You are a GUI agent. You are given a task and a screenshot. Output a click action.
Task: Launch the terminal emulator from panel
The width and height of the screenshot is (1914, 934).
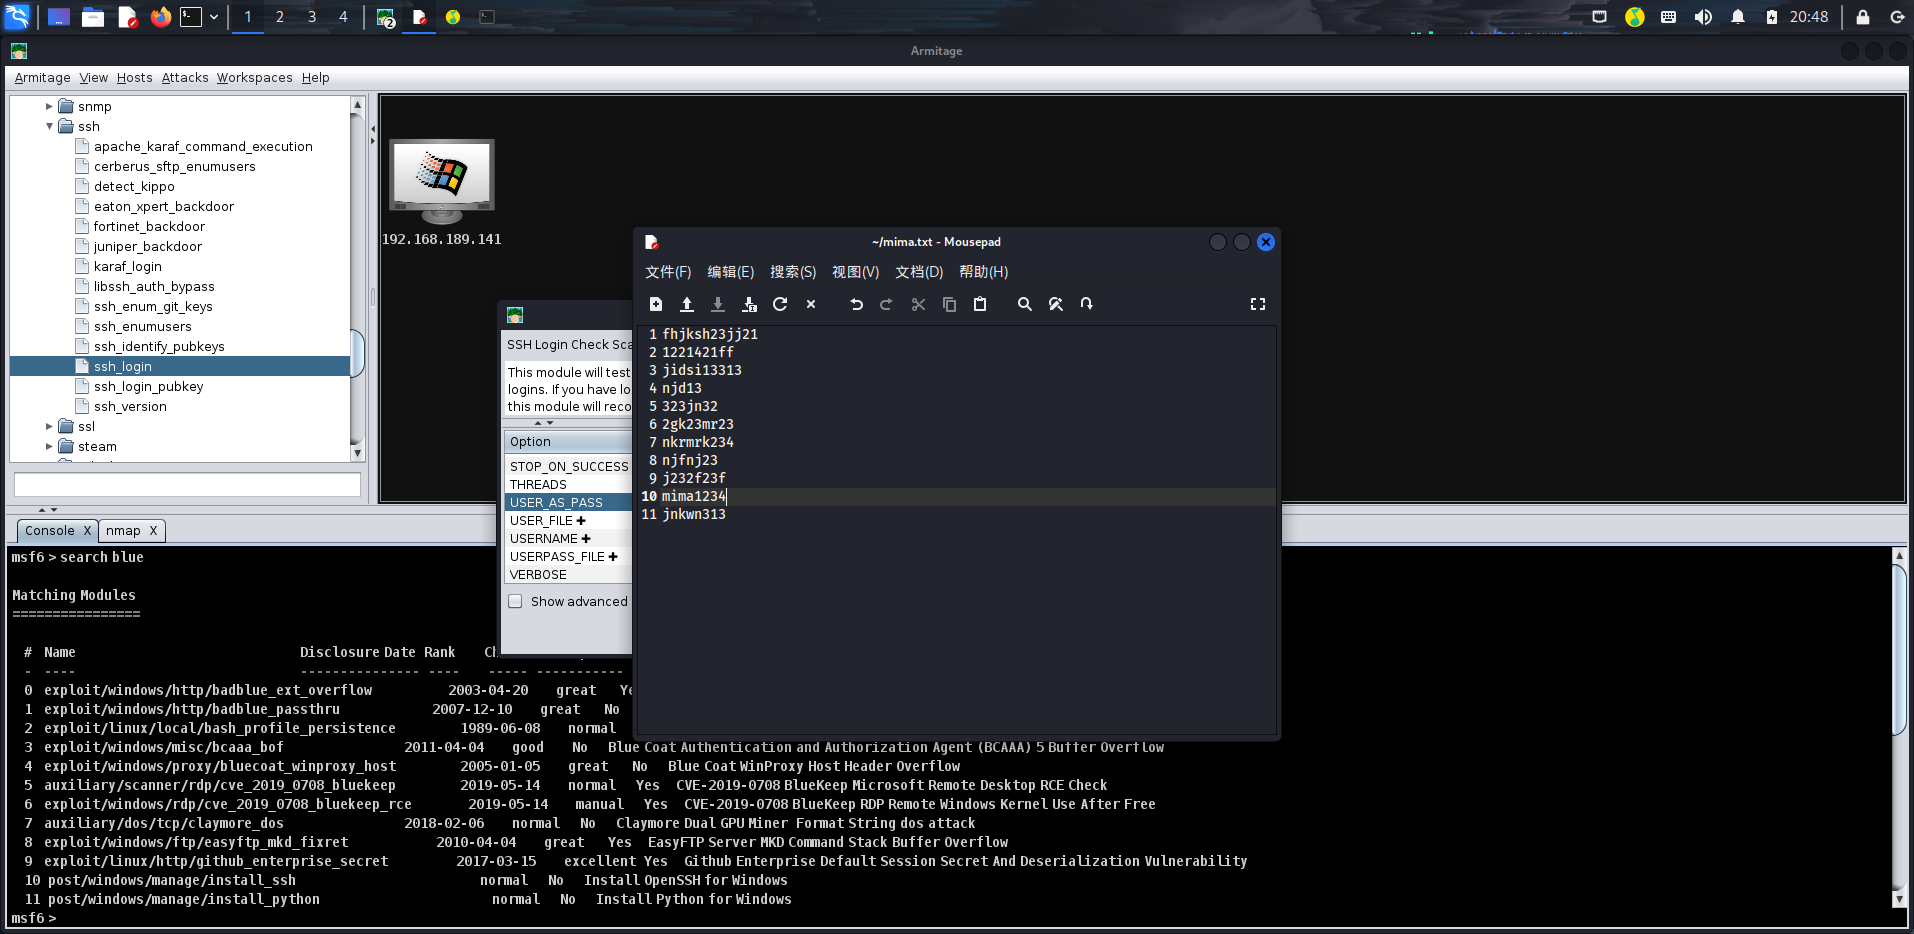point(191,17)
